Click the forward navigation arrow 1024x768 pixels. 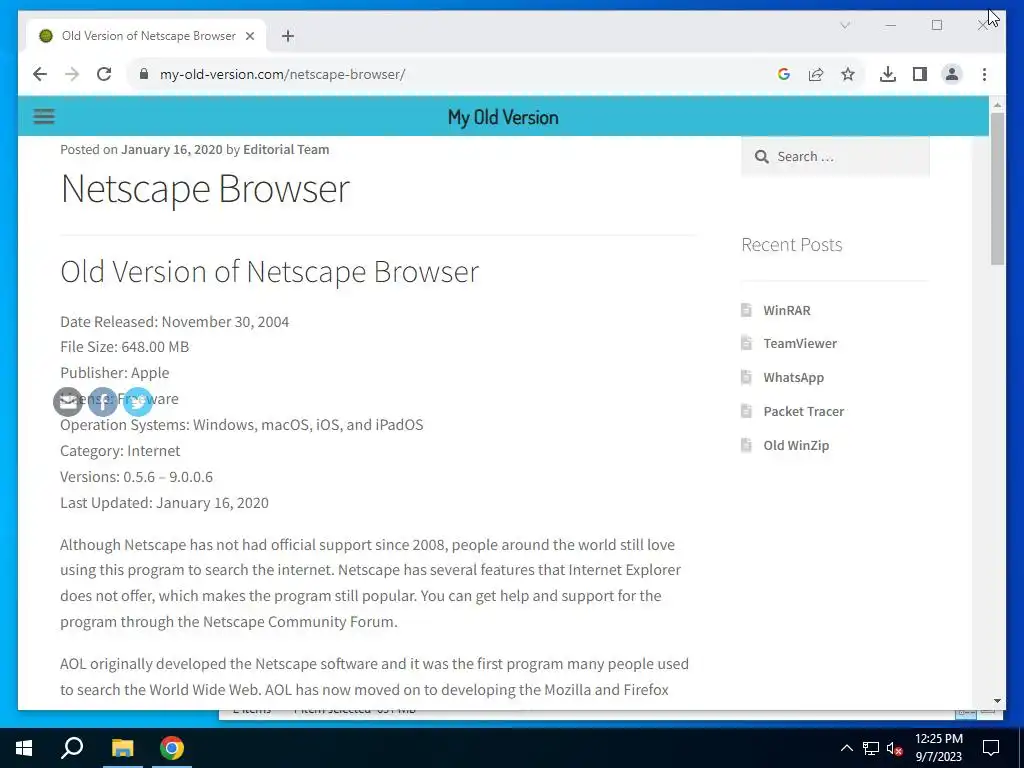point(72,74)
